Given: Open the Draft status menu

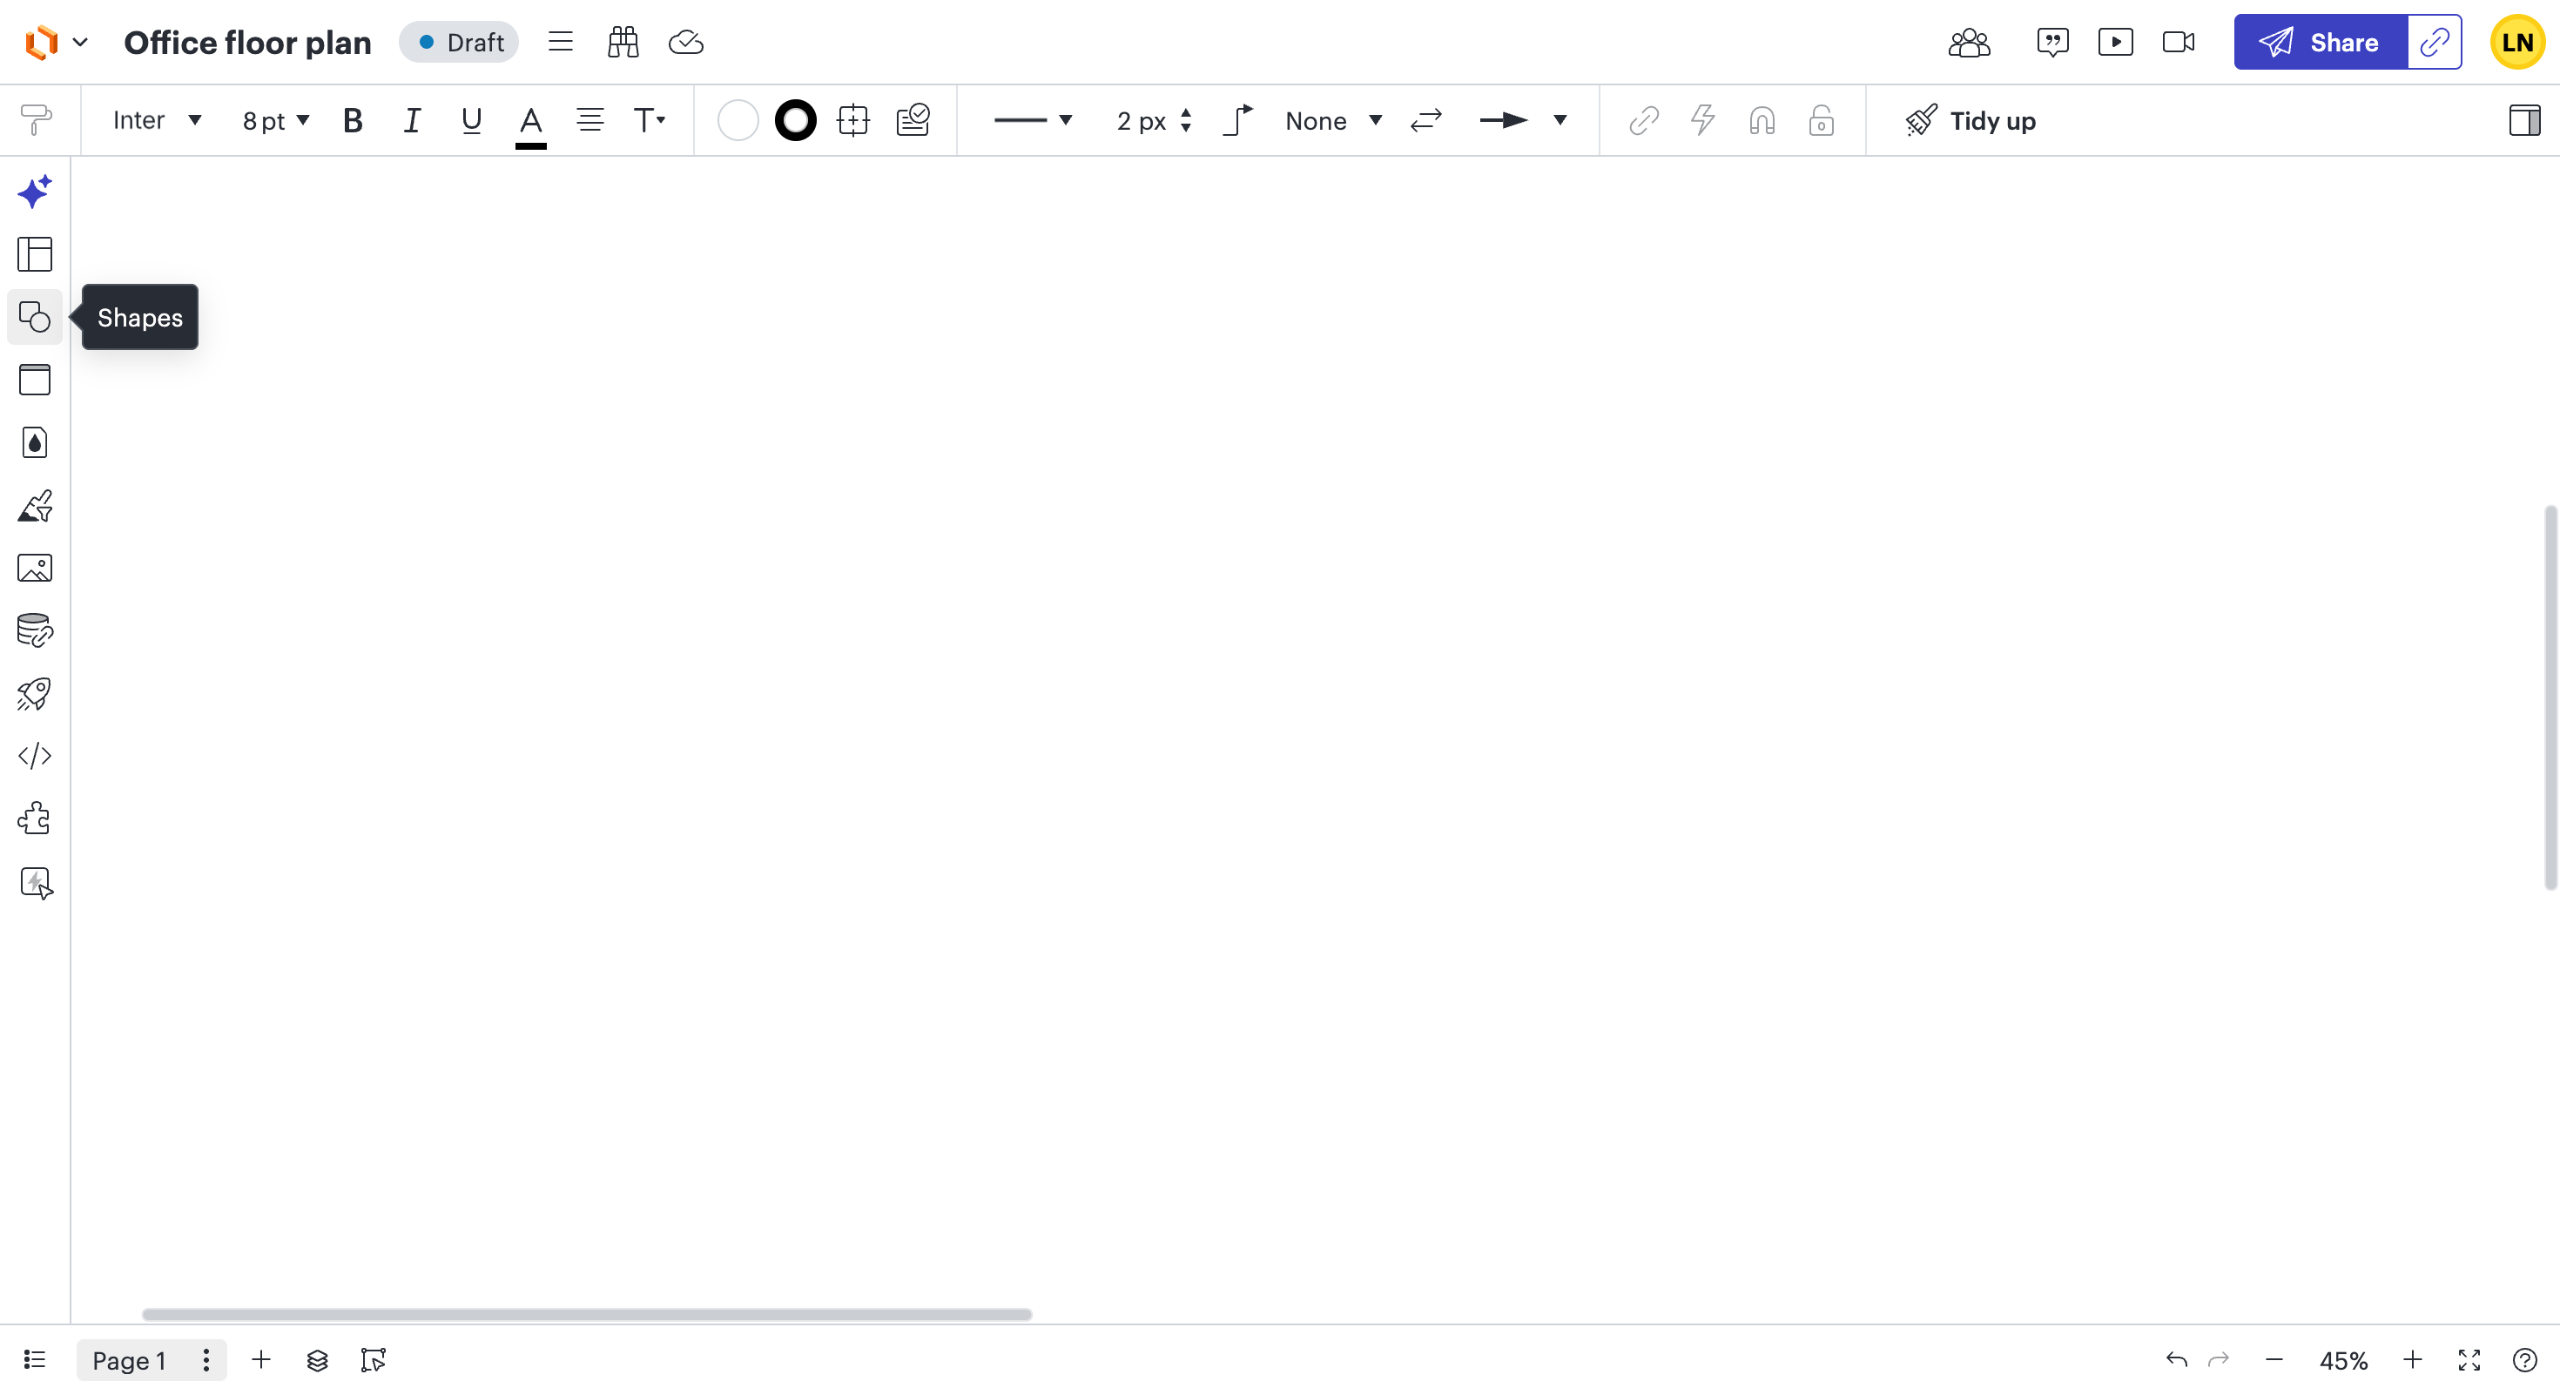Looking at the screenshot, I should point(459,42).
